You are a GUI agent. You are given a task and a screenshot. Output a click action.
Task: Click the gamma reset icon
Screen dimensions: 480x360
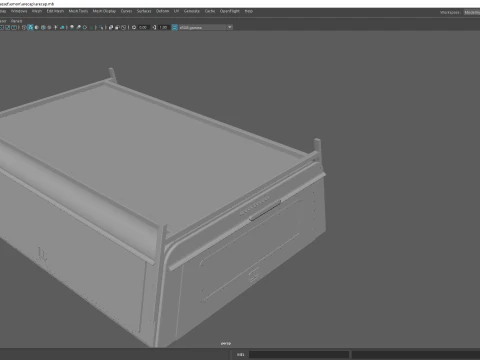(154, 27)
